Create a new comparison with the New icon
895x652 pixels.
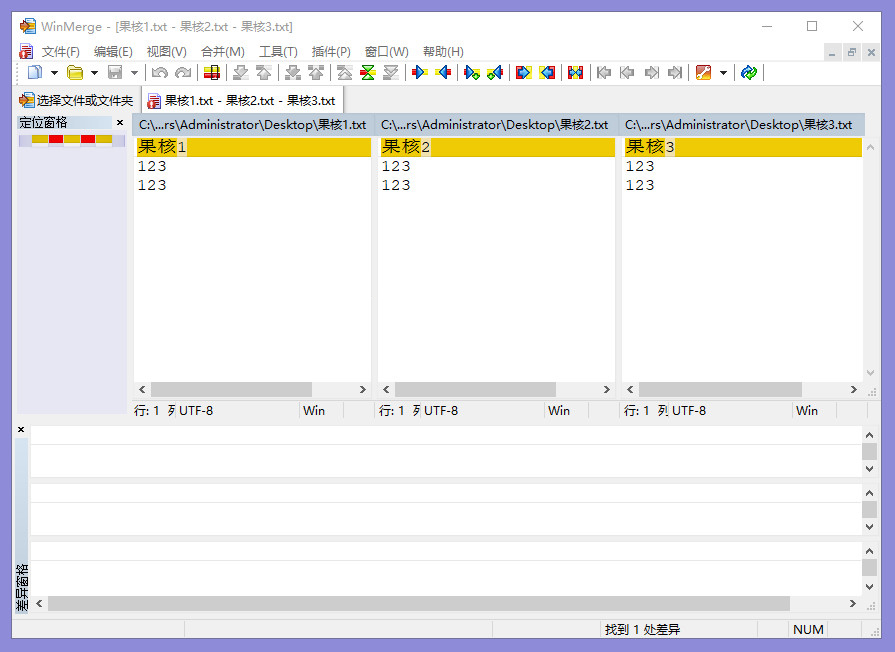pos(37,72)
